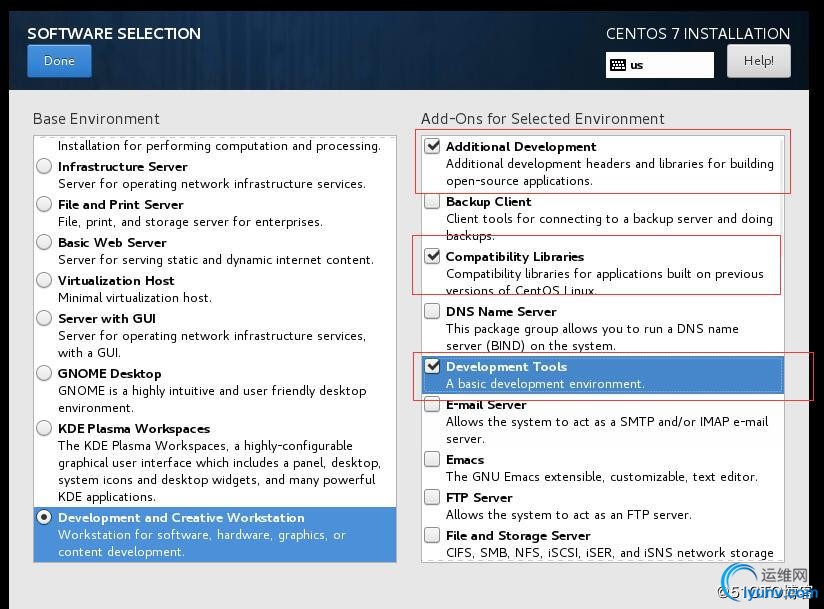Screen dimensions: 824x609
Task: Open the Help! button
Action: pos(758,61)
